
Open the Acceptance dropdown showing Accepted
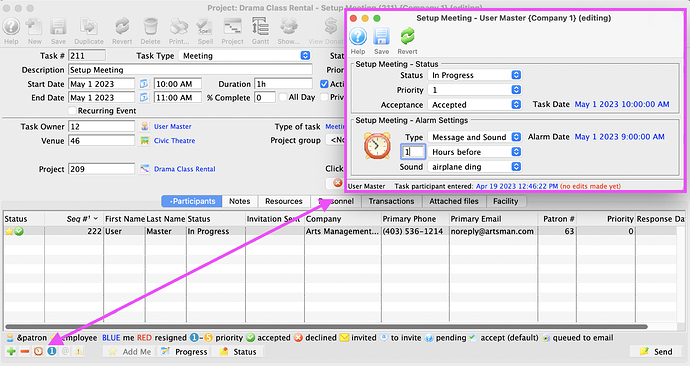tap(474, 105)
